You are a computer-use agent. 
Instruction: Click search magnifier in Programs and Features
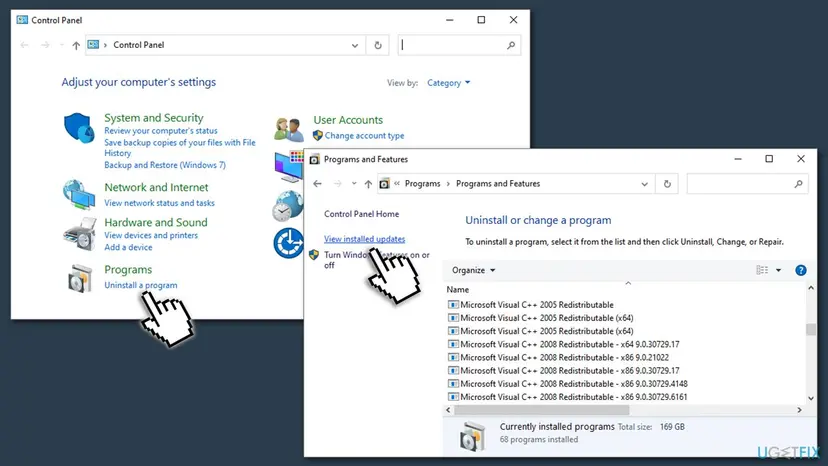pos(798,184)
